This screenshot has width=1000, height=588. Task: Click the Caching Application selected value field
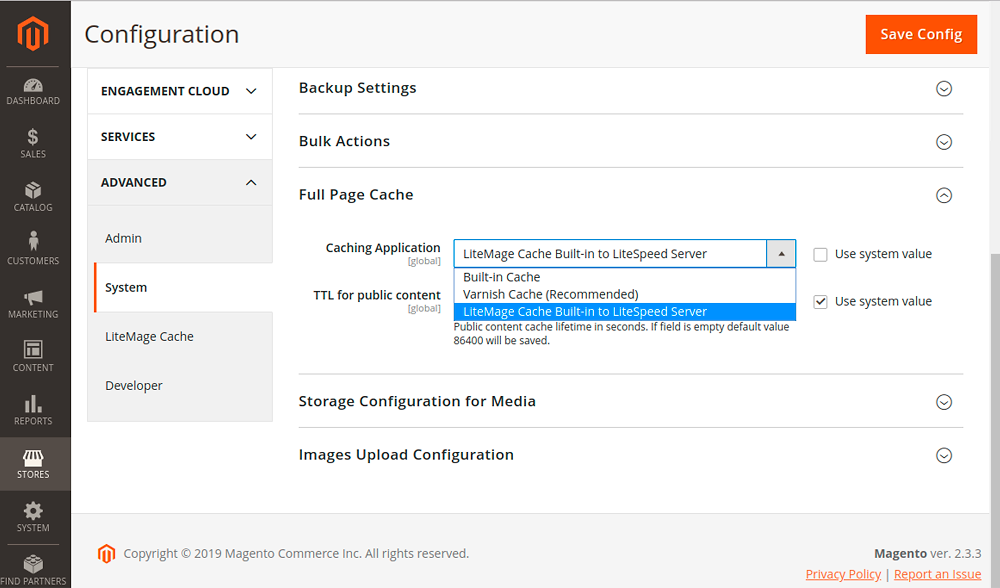(610, 254)
